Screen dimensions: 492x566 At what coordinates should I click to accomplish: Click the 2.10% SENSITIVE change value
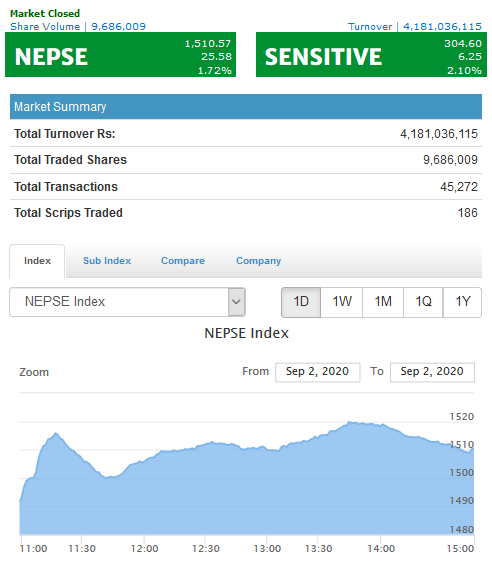tap(464, 70)
